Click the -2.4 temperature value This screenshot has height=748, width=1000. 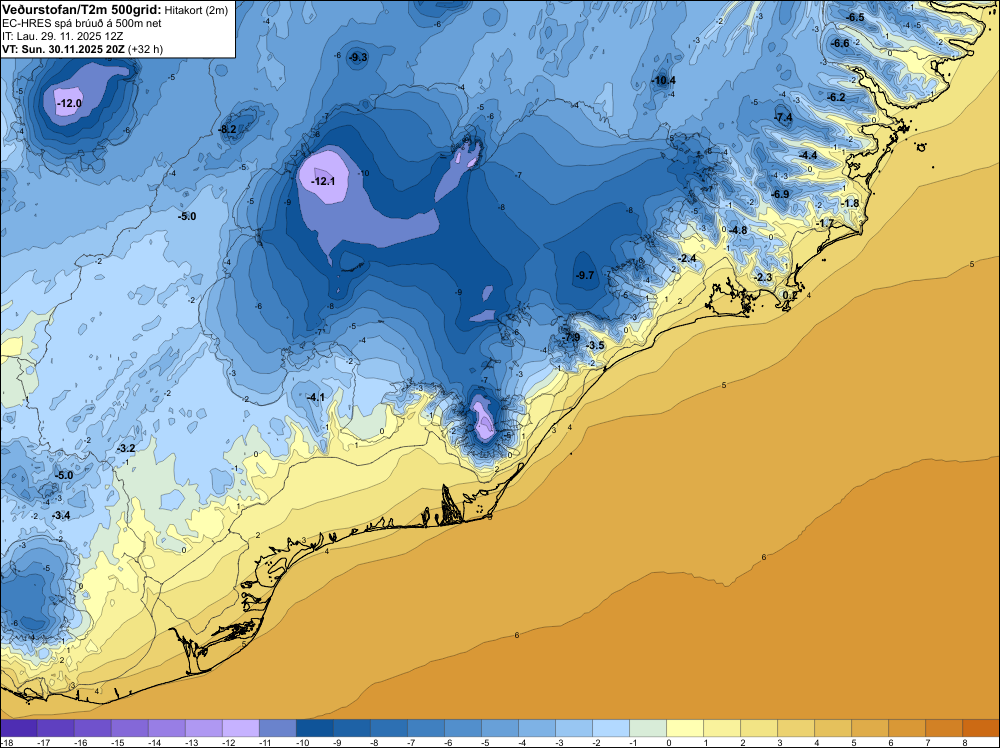[x=688, y=258]
